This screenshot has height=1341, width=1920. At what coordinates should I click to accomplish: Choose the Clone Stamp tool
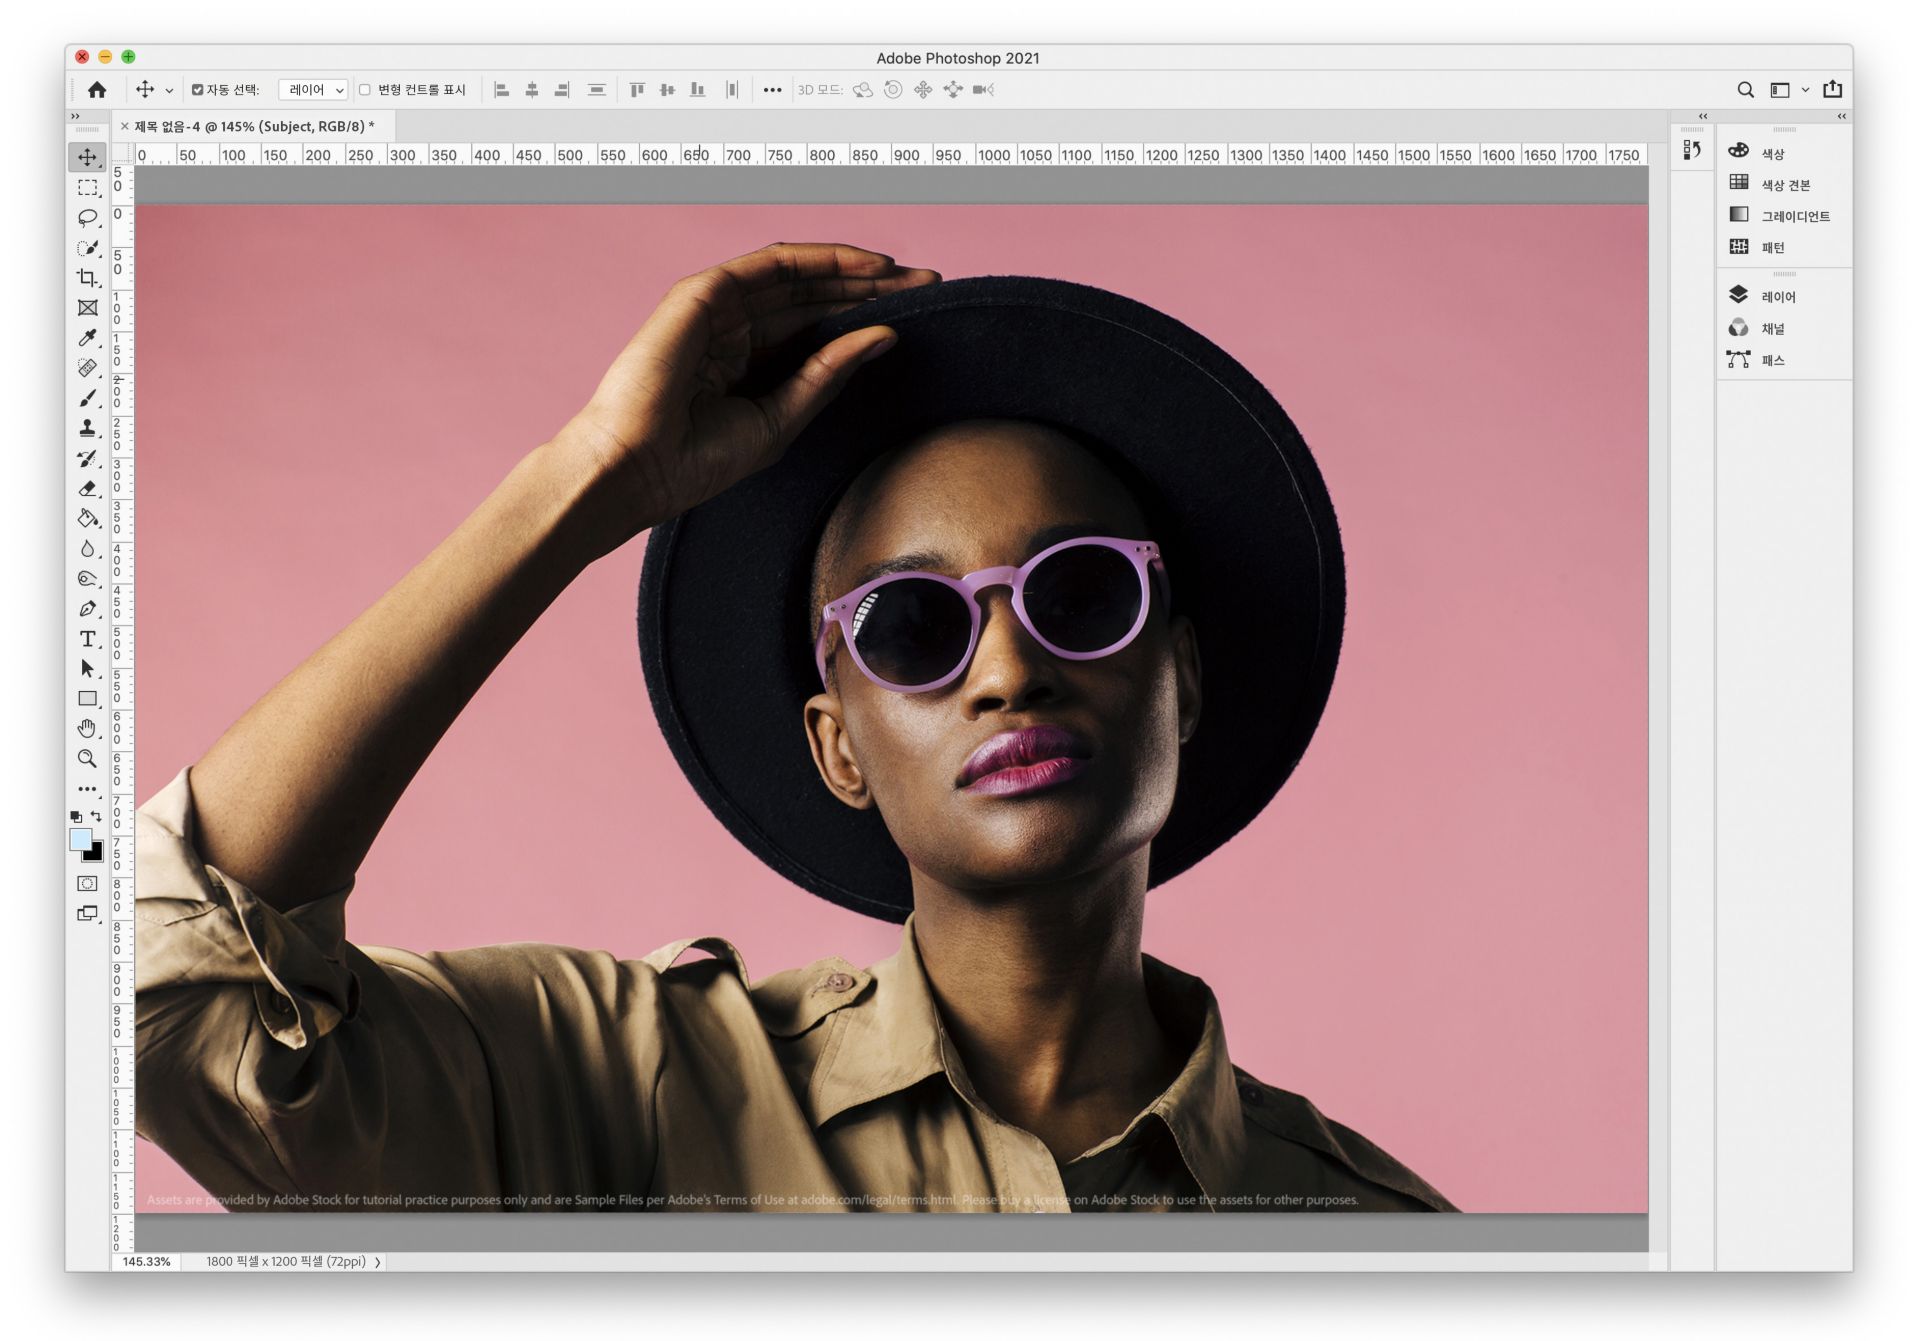click(x=87, y=428)
